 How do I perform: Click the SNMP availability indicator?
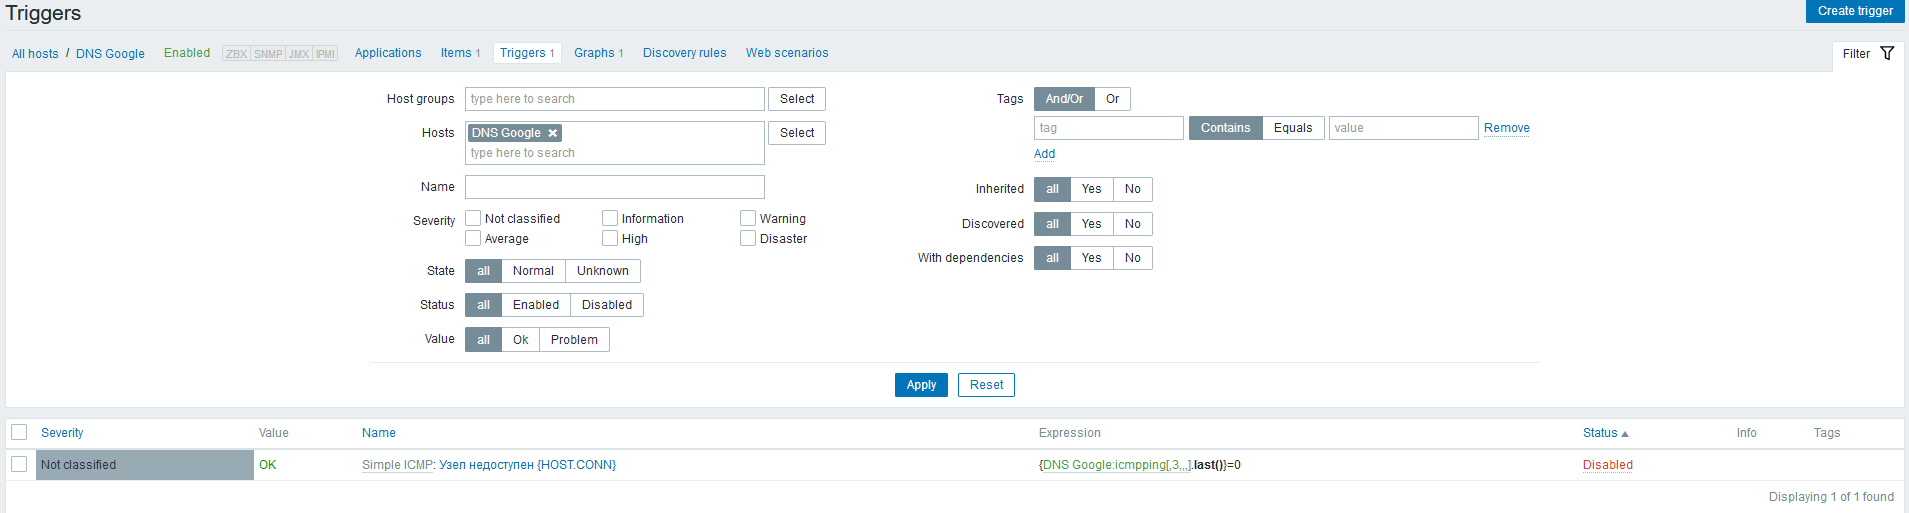click(x=268, y=54)
